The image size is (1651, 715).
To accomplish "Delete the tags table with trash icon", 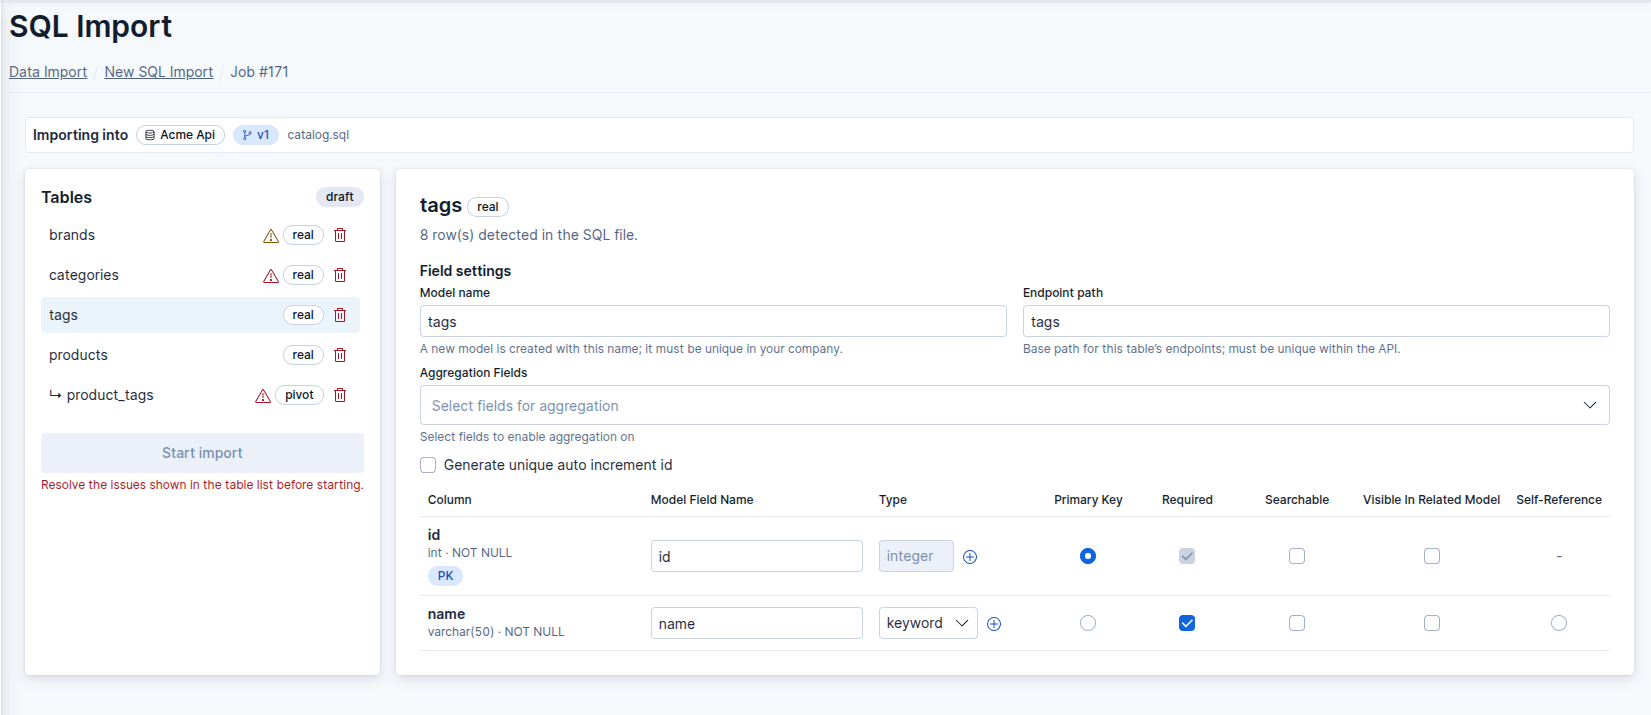I will 340,315.
